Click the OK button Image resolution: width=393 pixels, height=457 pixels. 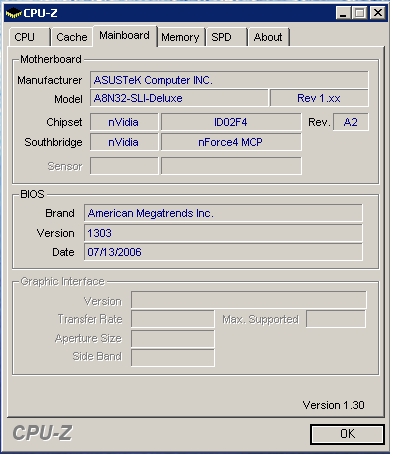click(347, 434)
